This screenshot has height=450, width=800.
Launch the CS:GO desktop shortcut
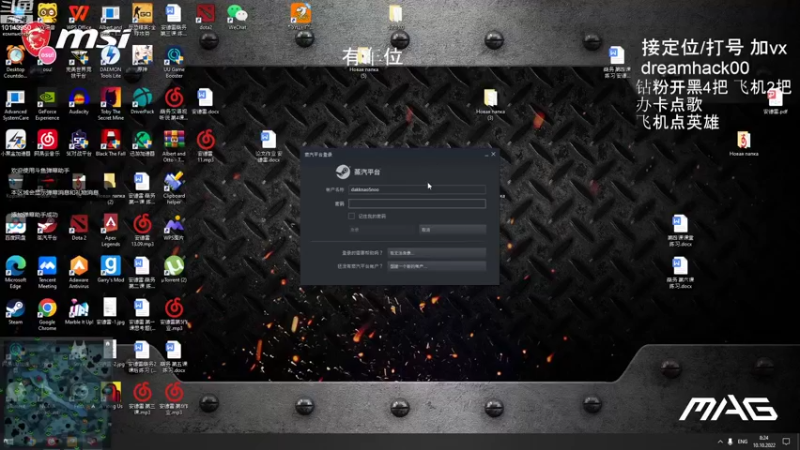pyautogui.click(x=142, y=19)
